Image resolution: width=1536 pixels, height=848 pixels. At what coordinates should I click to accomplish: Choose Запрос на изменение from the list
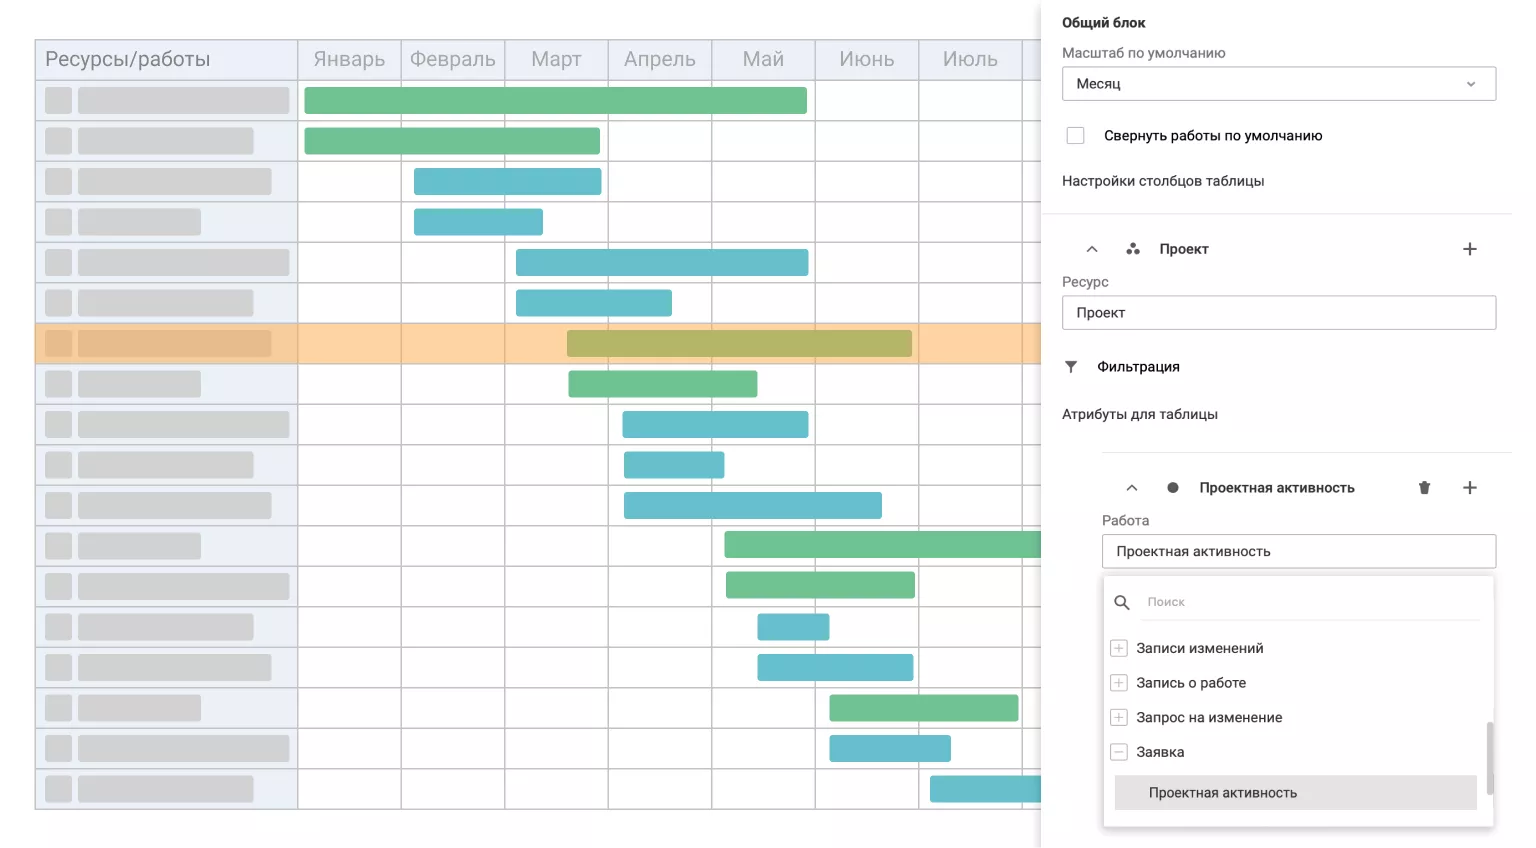tap(1208, 717)
